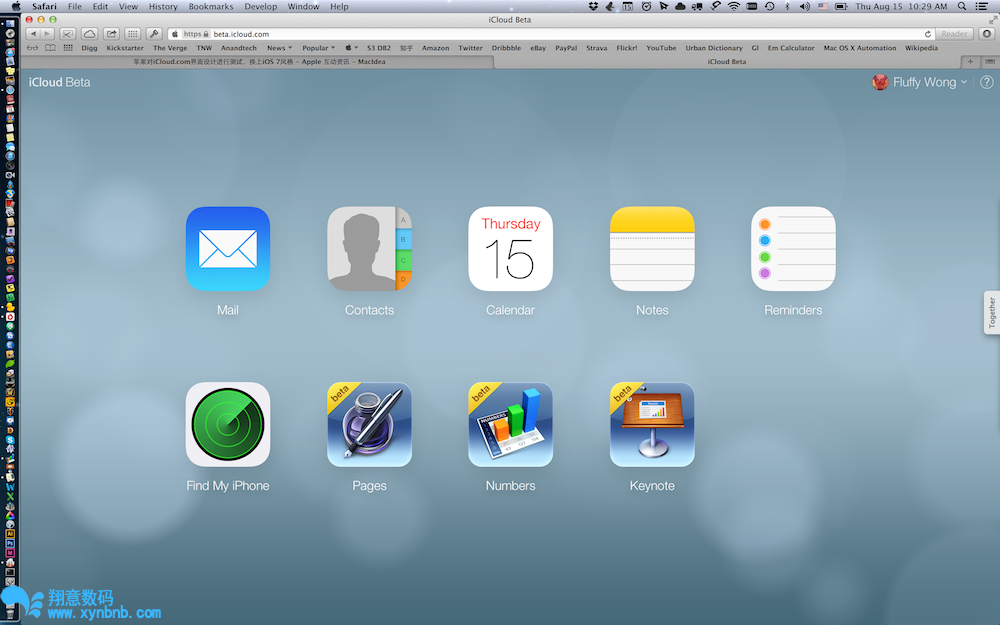The height and width of the screenshot is (625, 1000).
Task: Click the date and time in menu bar
Action: pyautogui.click(x=901, y=6)
